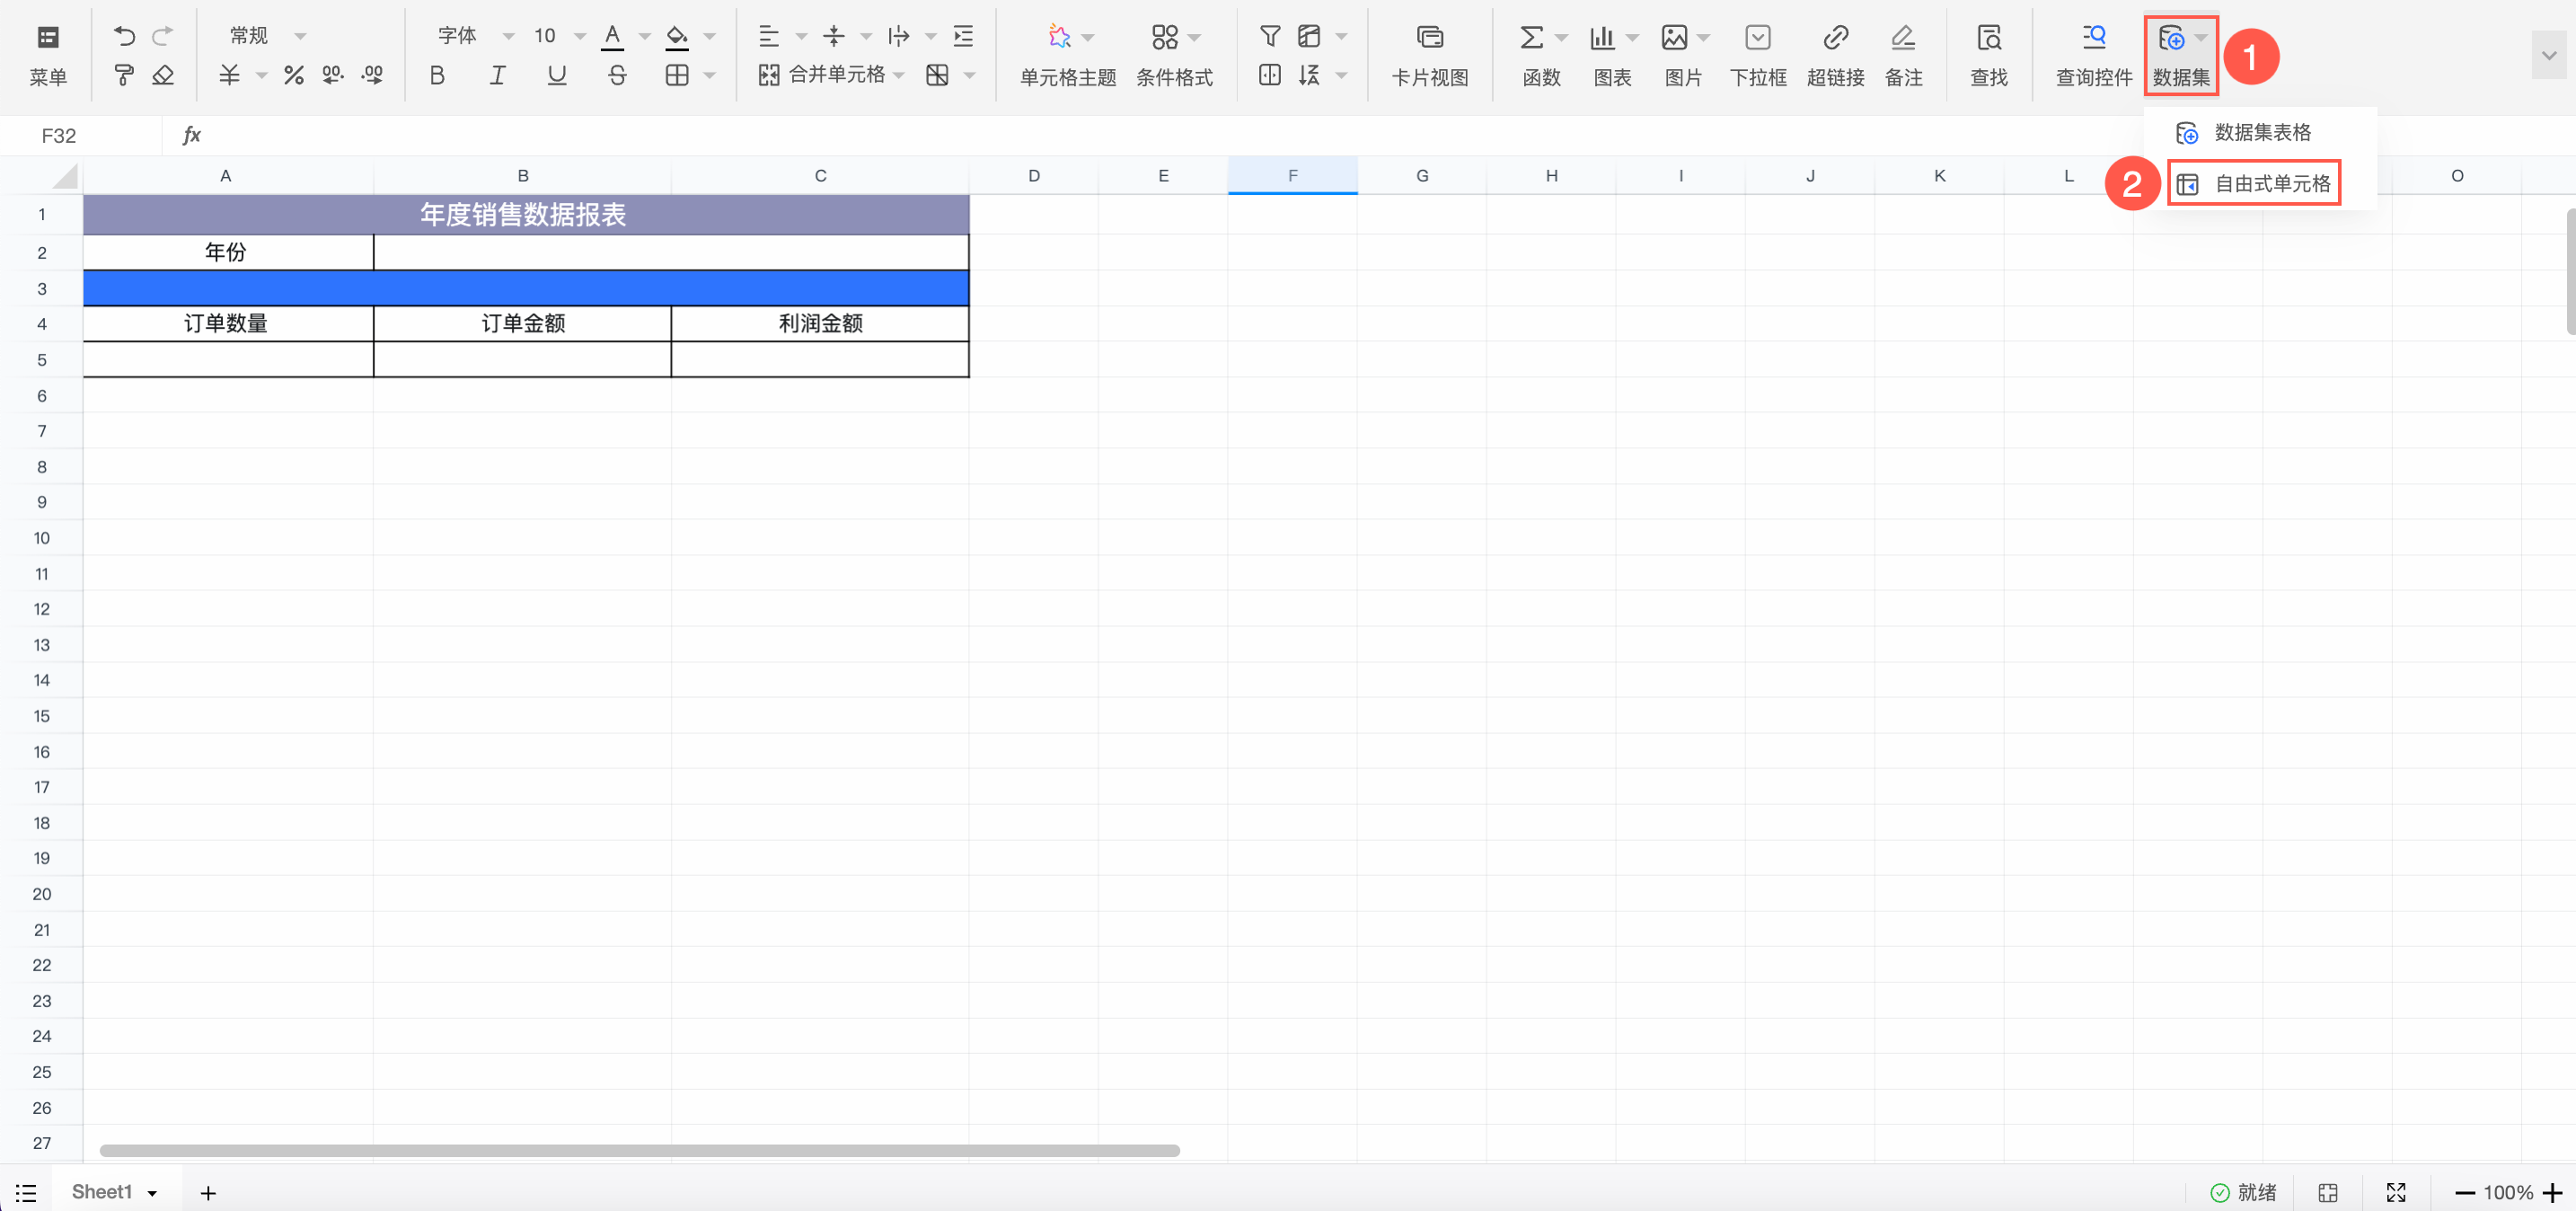Open the card view (卡片视图)
Image resolution: width=2576 pixels, height=1211 pixels.
tap(1429, 38)
